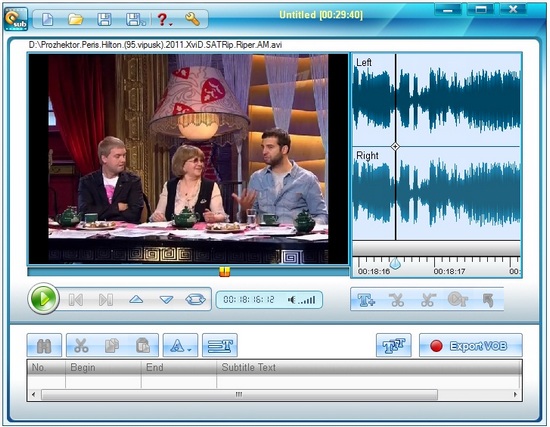The height and width of the screenshot is (427, 550).
Task: Adjust the volume level bars
Action: [x=302, y=300]
